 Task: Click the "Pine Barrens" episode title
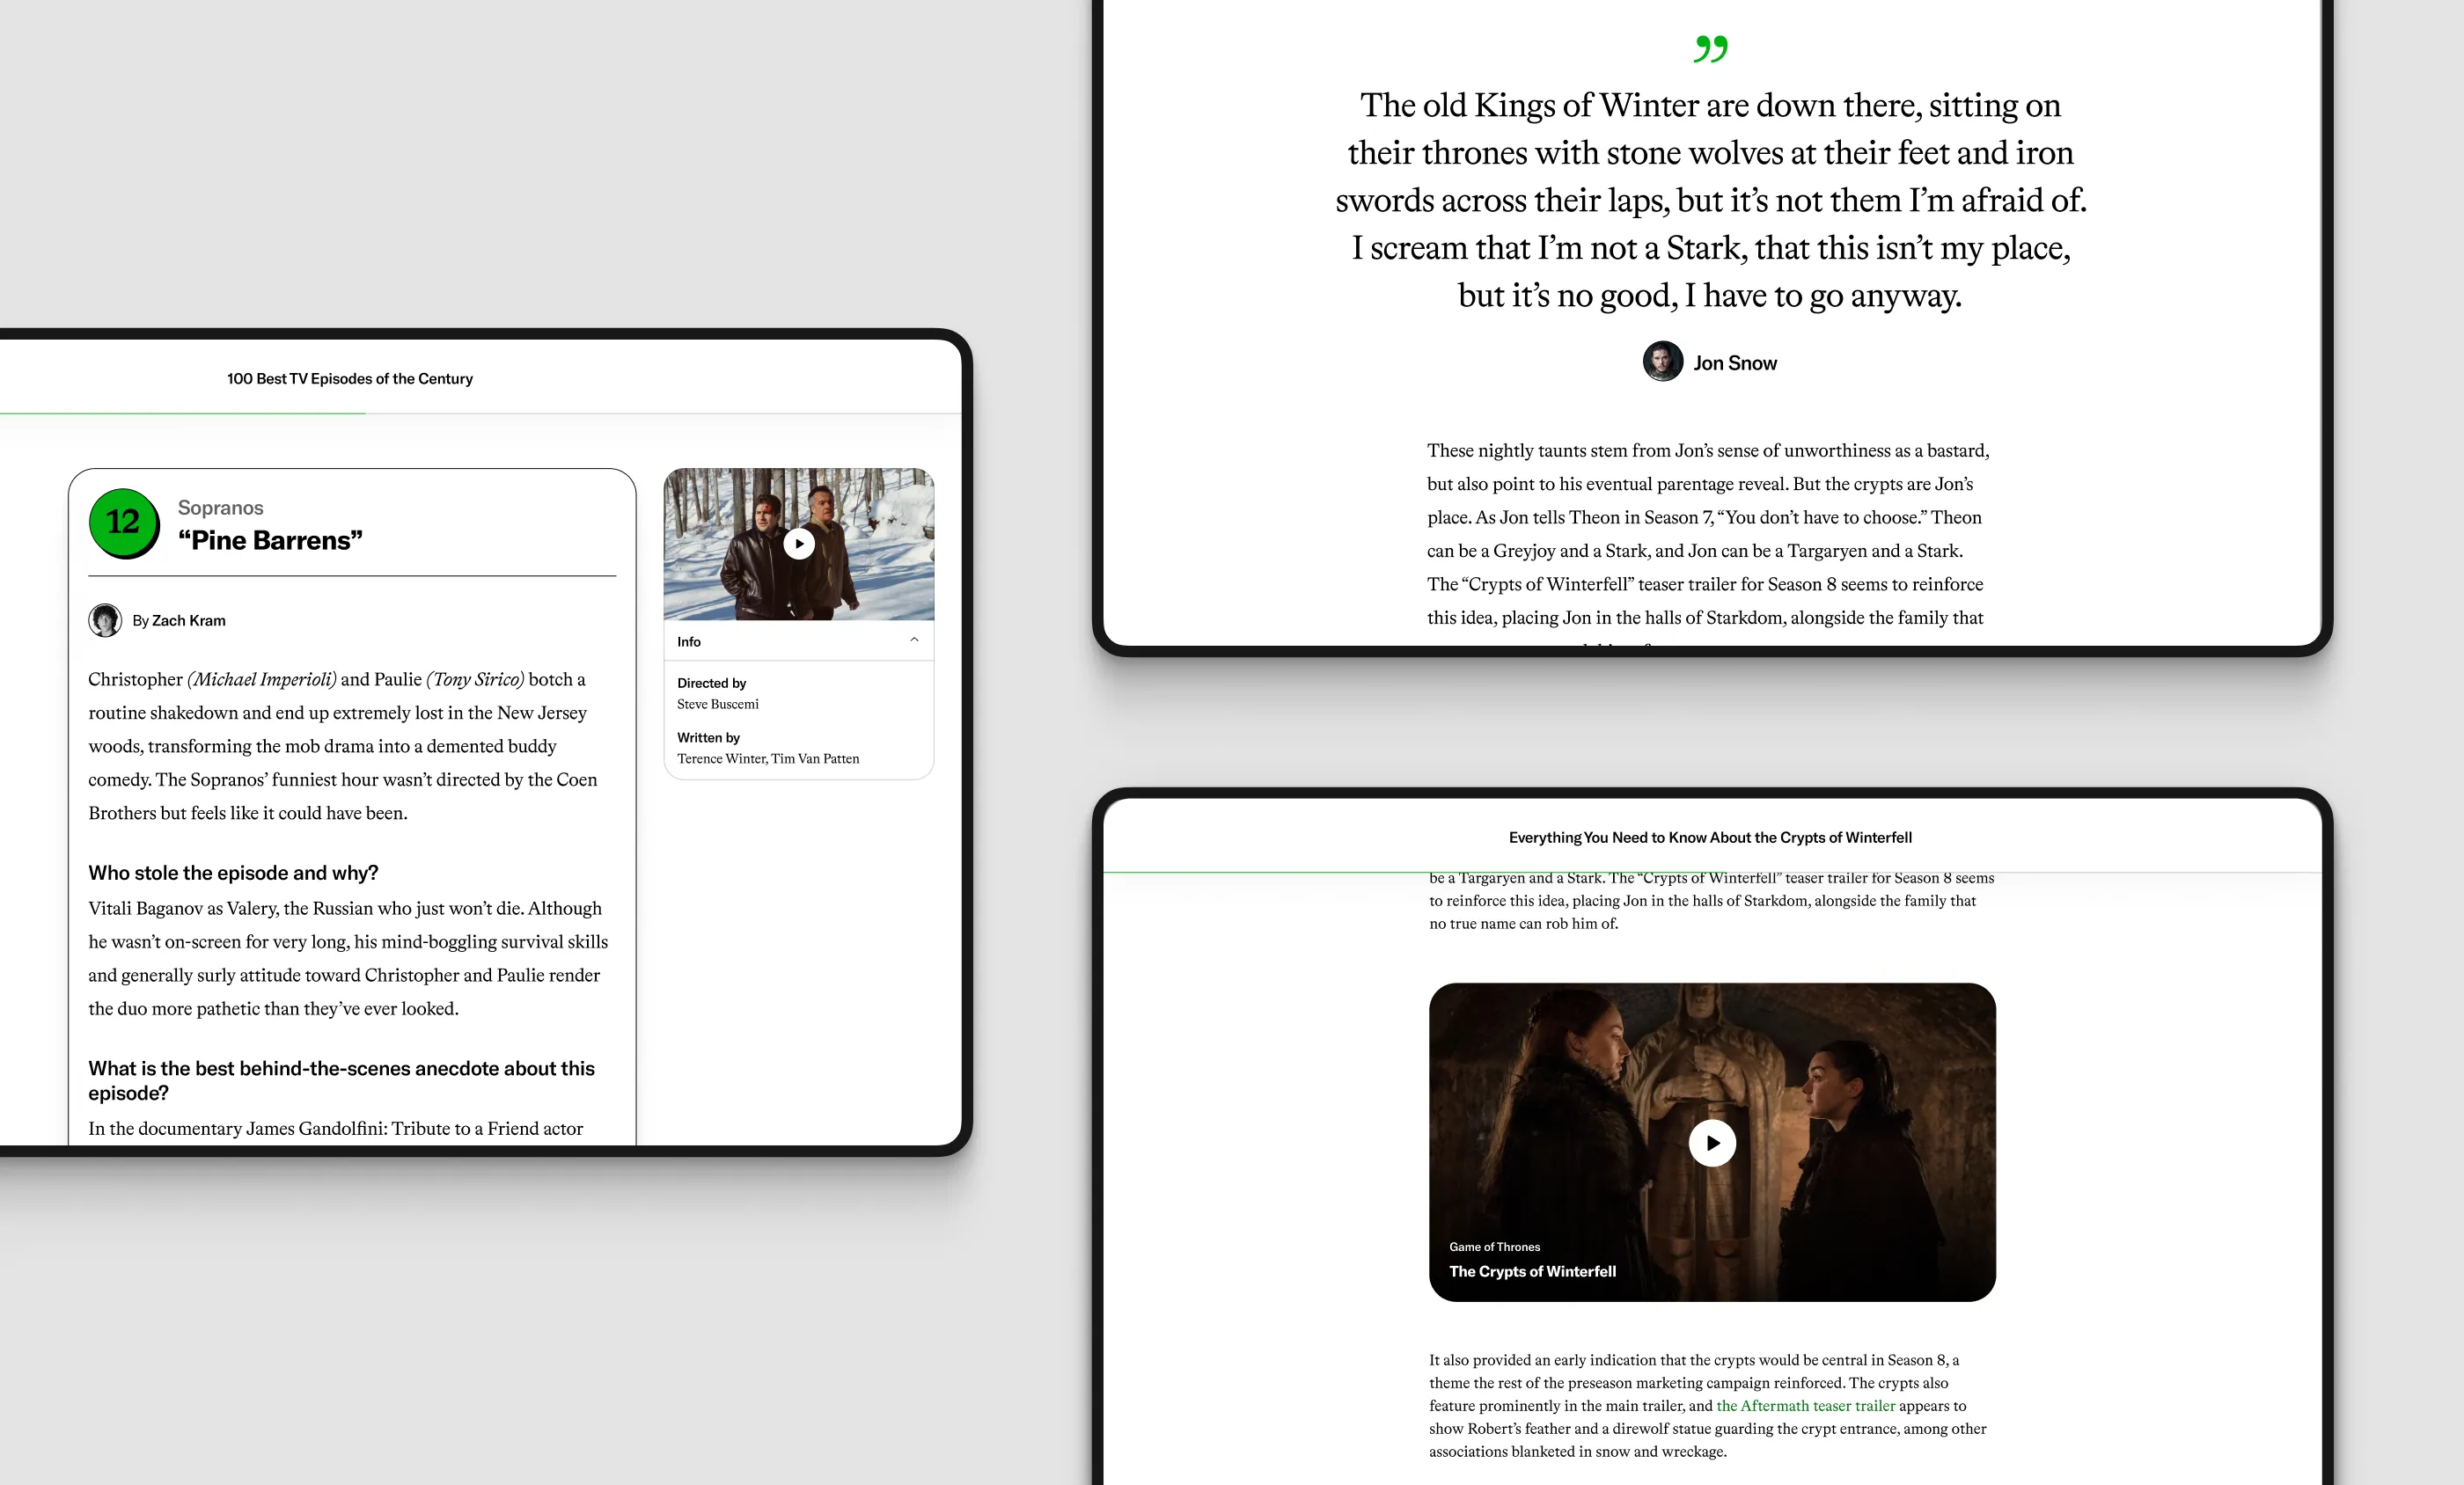[x=270, y=541]
